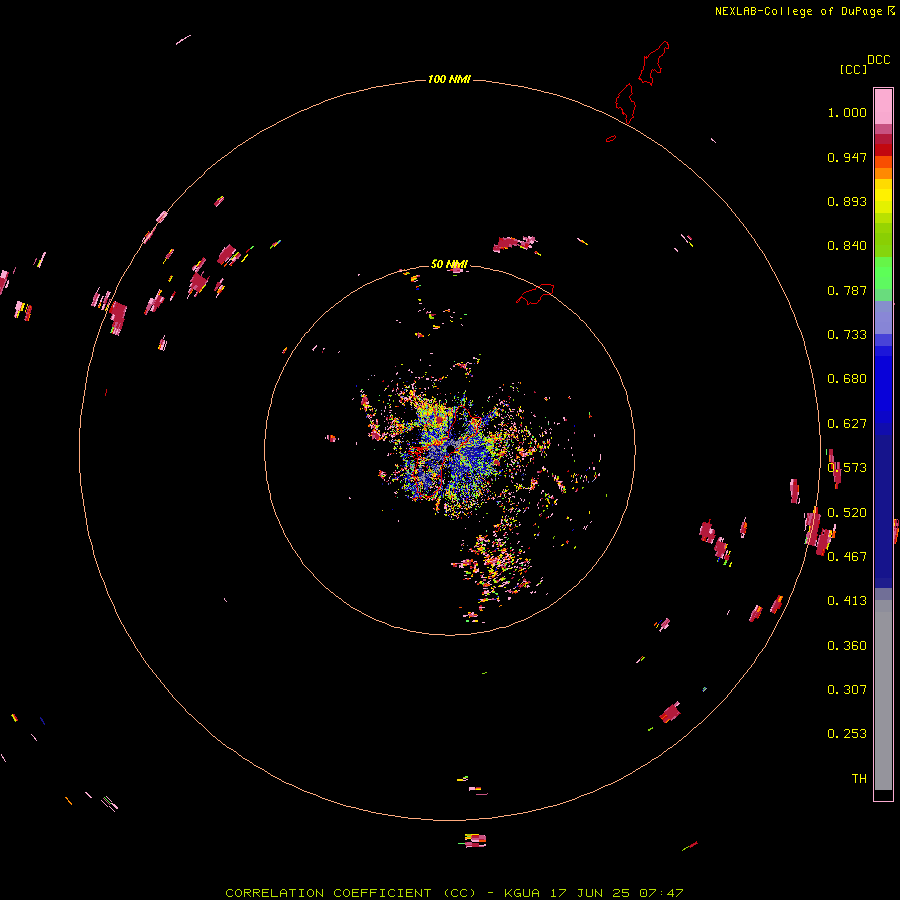Screen dimensions: 900x900
Task: Click the 50 NMI range ring label
Action: tap(449, 264)
